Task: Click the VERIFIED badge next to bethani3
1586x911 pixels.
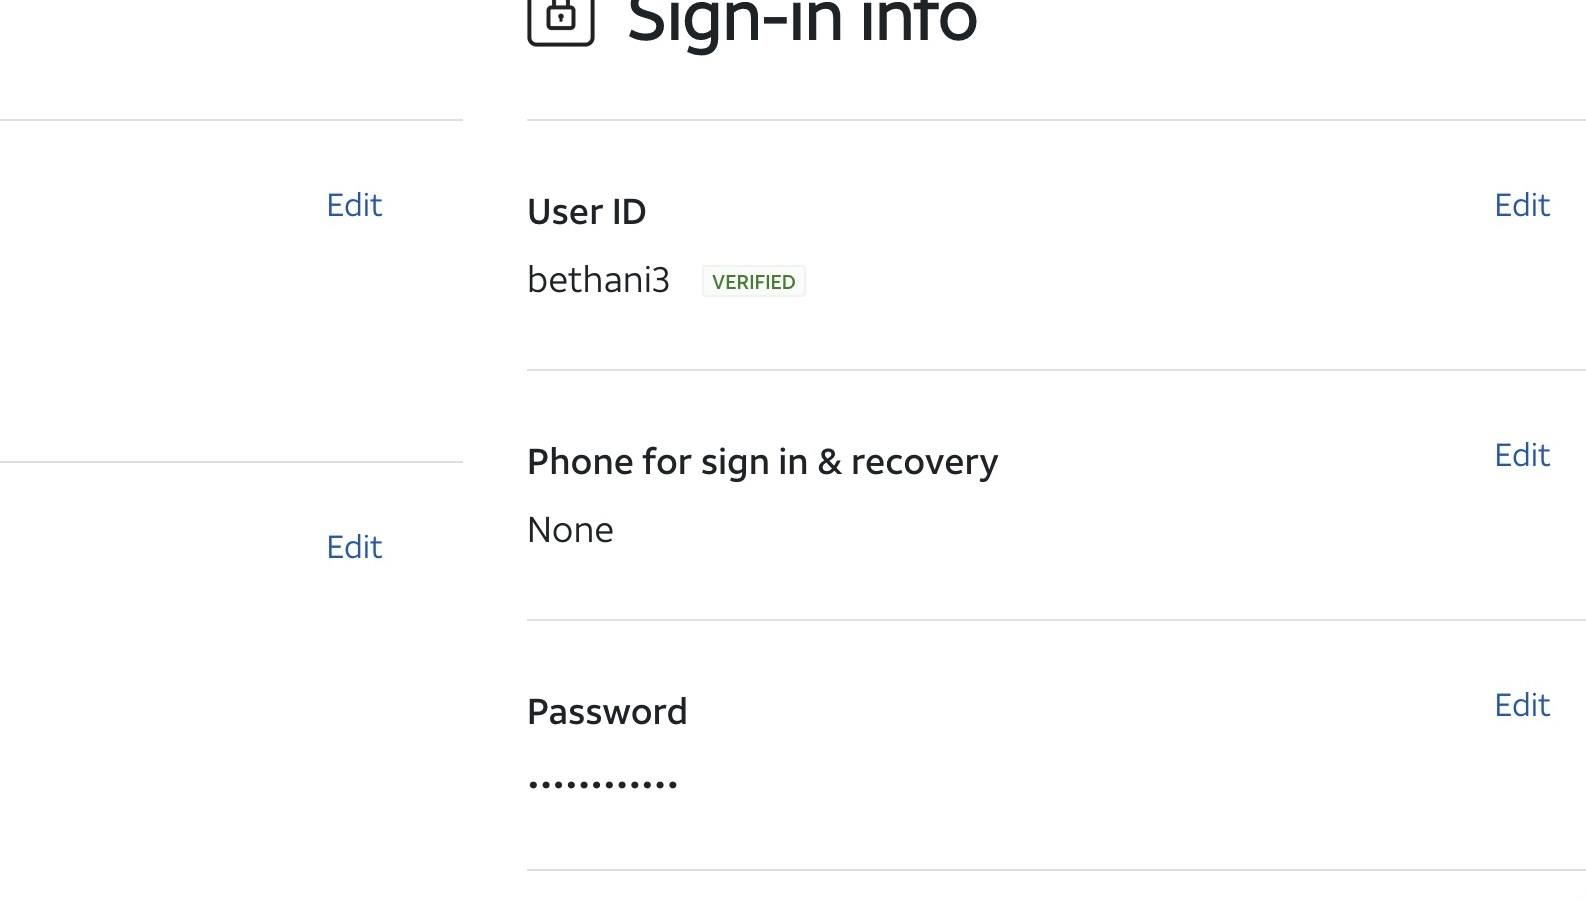Action: pyautogui.click(x=753, y=281)
